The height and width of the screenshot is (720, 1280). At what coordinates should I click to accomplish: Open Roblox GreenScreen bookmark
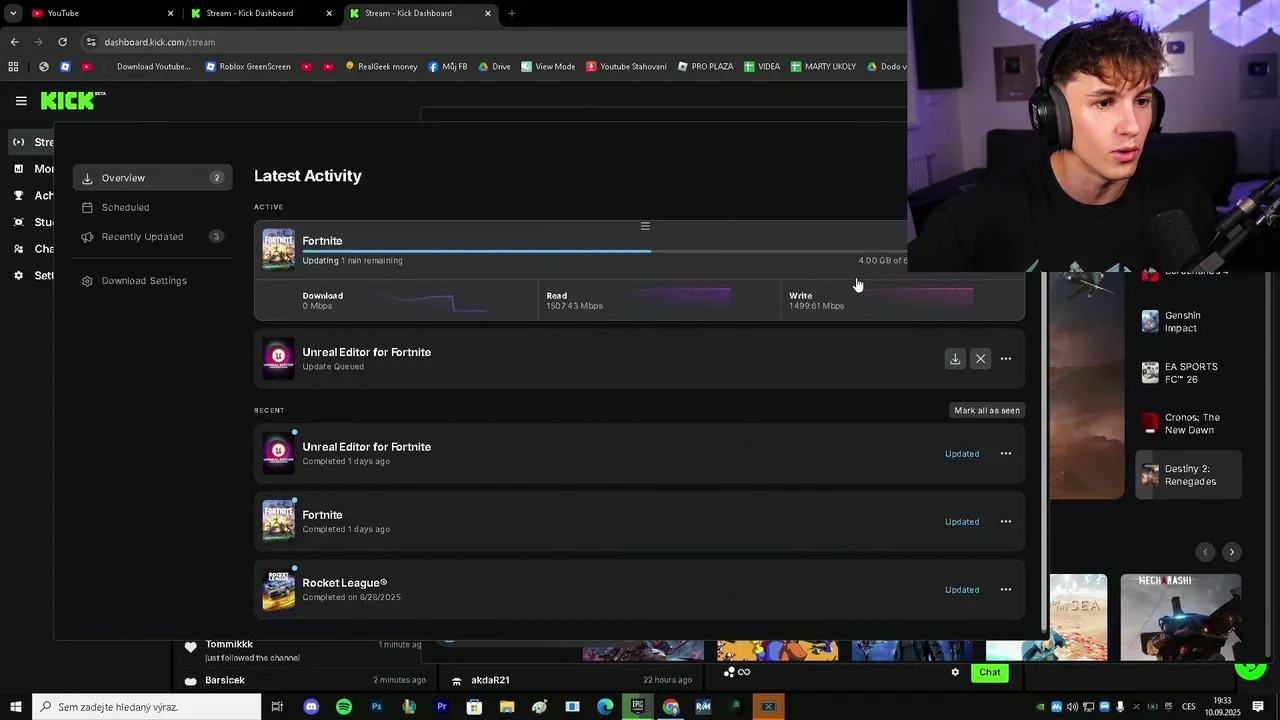click(x=248, y=67)
